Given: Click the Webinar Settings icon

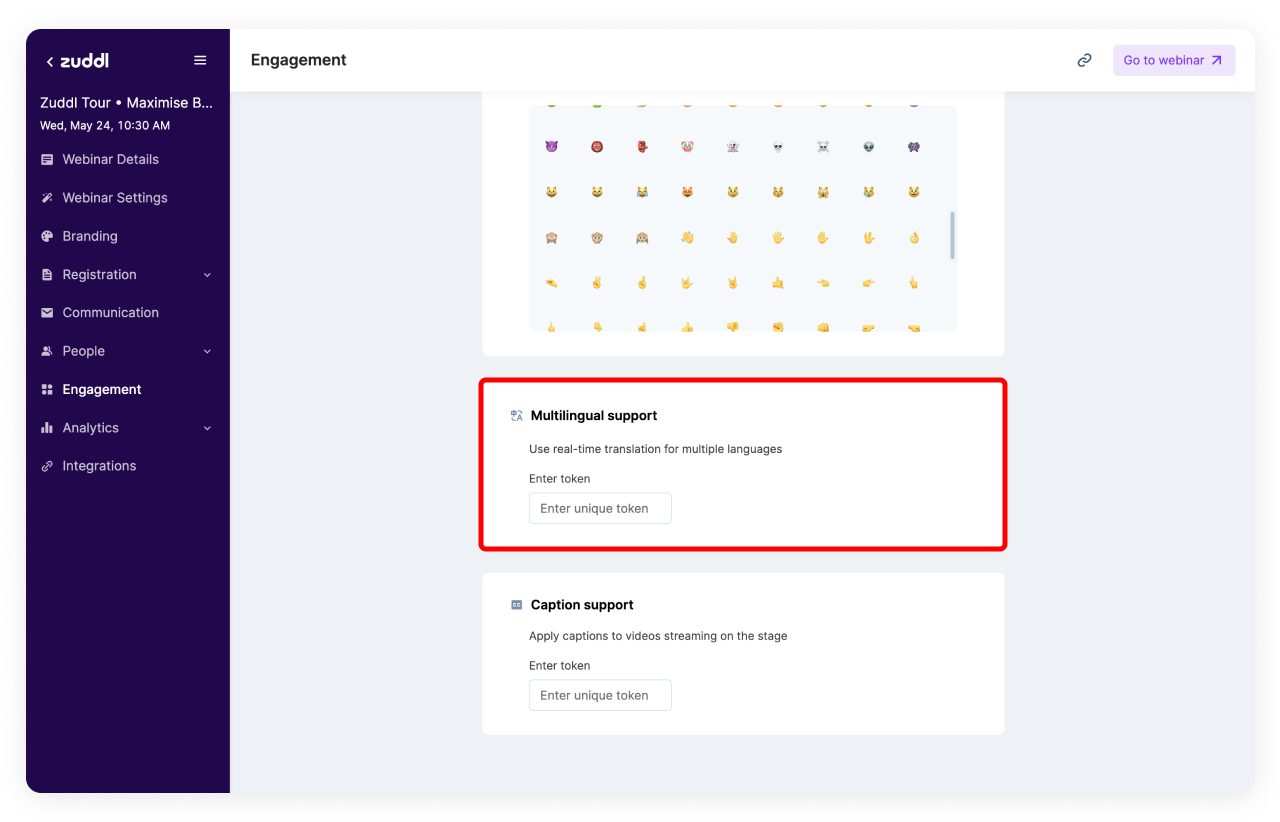Looking at the screenshot, I should click(47, 198).
